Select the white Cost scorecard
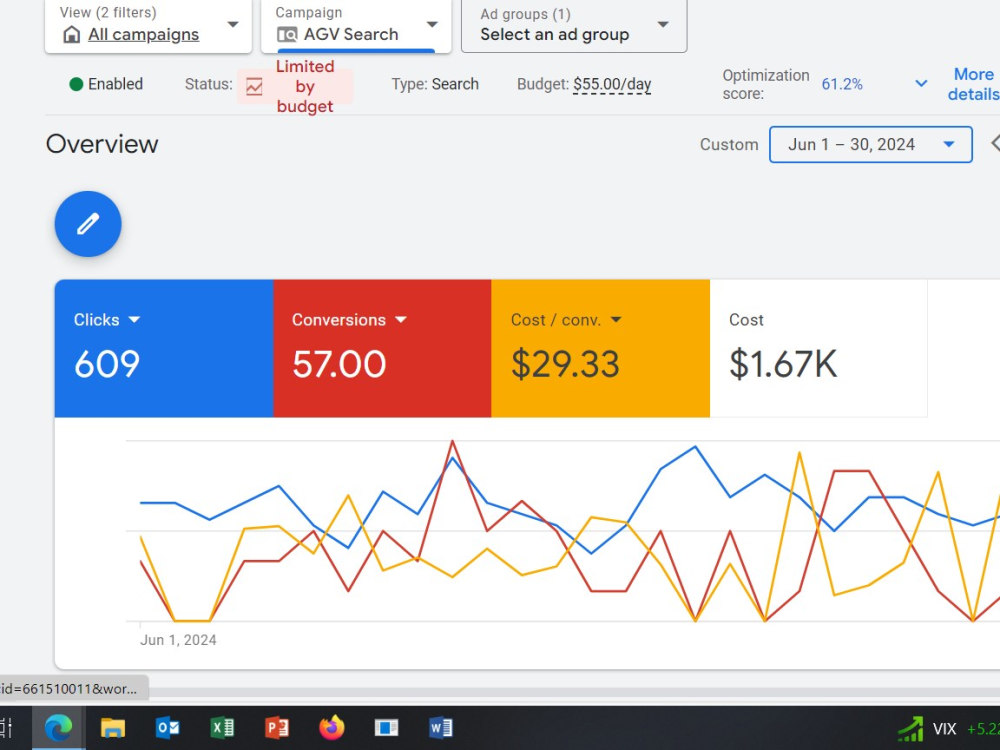Viewport: 1000px width, 750px height. (818, 348)
